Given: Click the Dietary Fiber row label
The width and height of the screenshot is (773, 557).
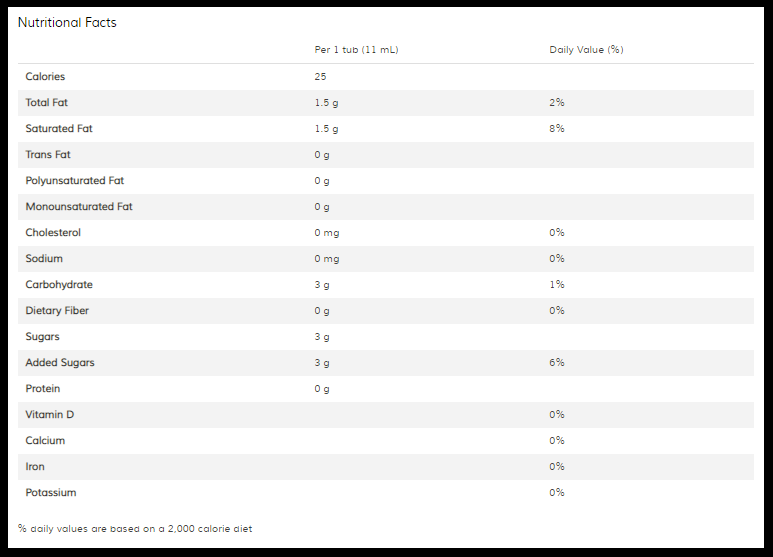Looking at the screenshot, I should pos(57,311).
